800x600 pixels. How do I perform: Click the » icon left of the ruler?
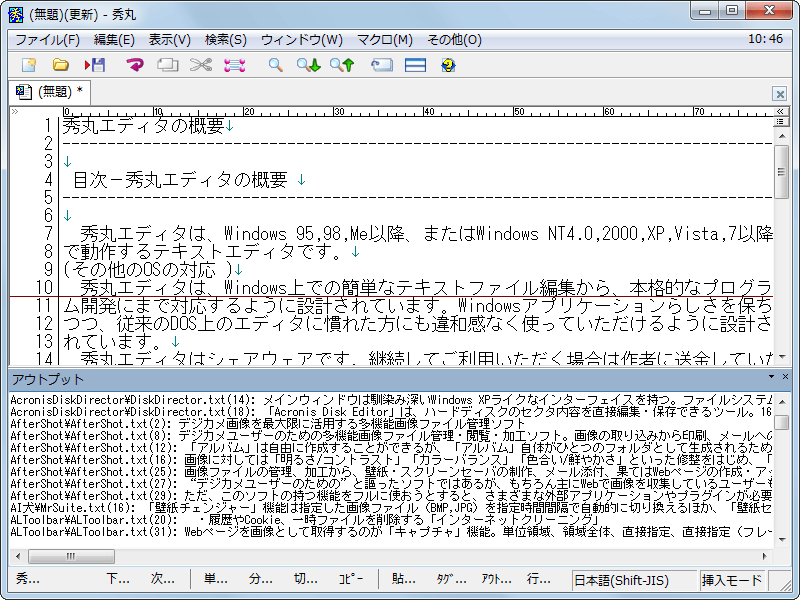click(x=15, y=111)
